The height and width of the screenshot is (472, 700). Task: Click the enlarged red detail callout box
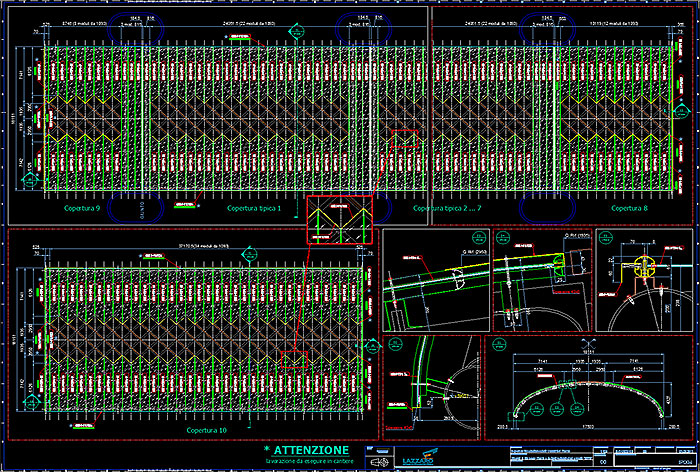[338, 220]
